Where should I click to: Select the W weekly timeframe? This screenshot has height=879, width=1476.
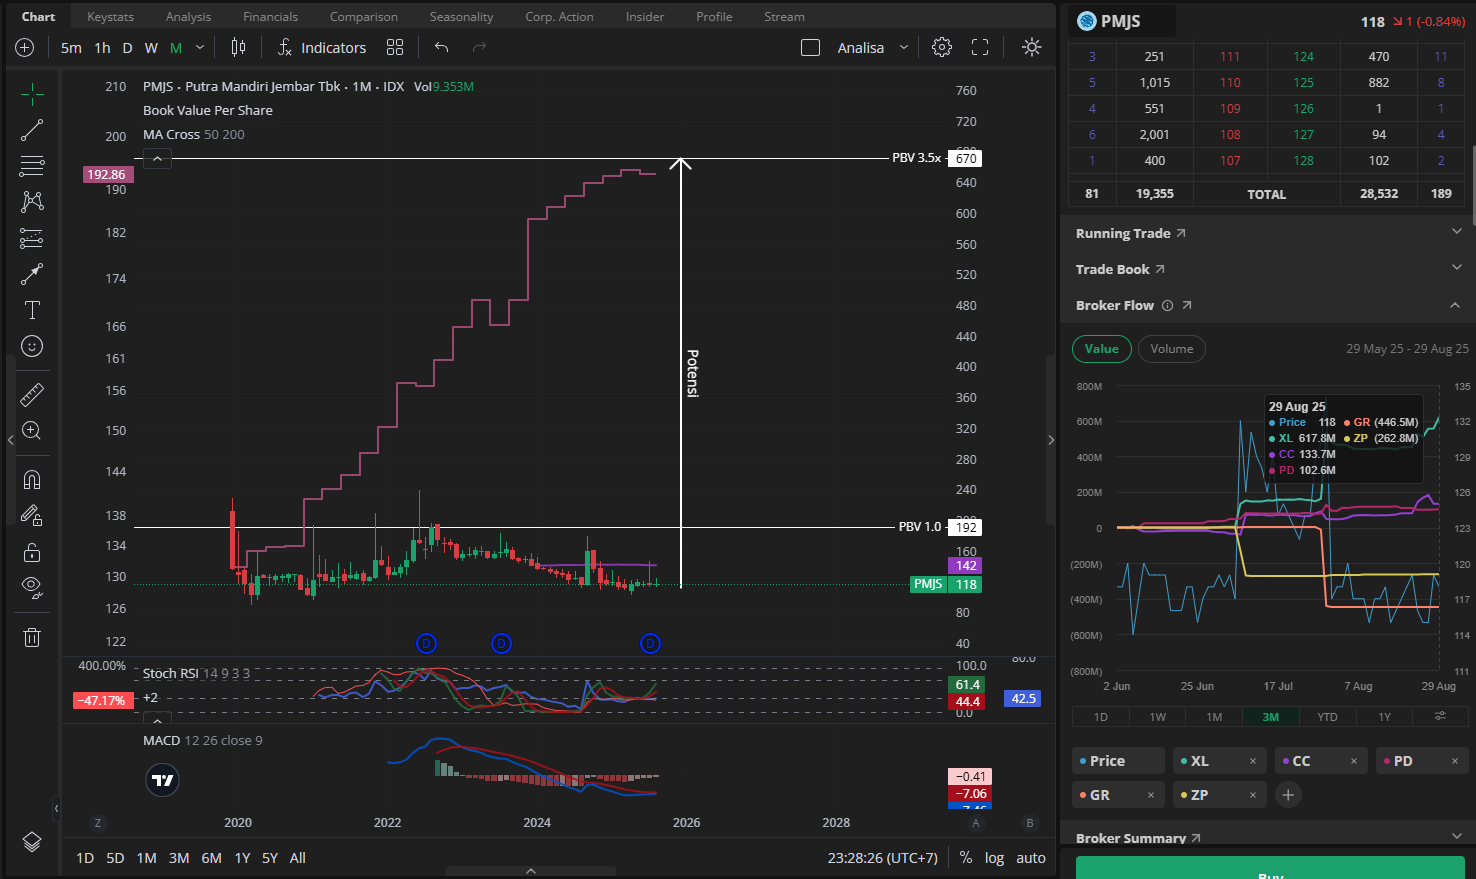coord(151,47)
